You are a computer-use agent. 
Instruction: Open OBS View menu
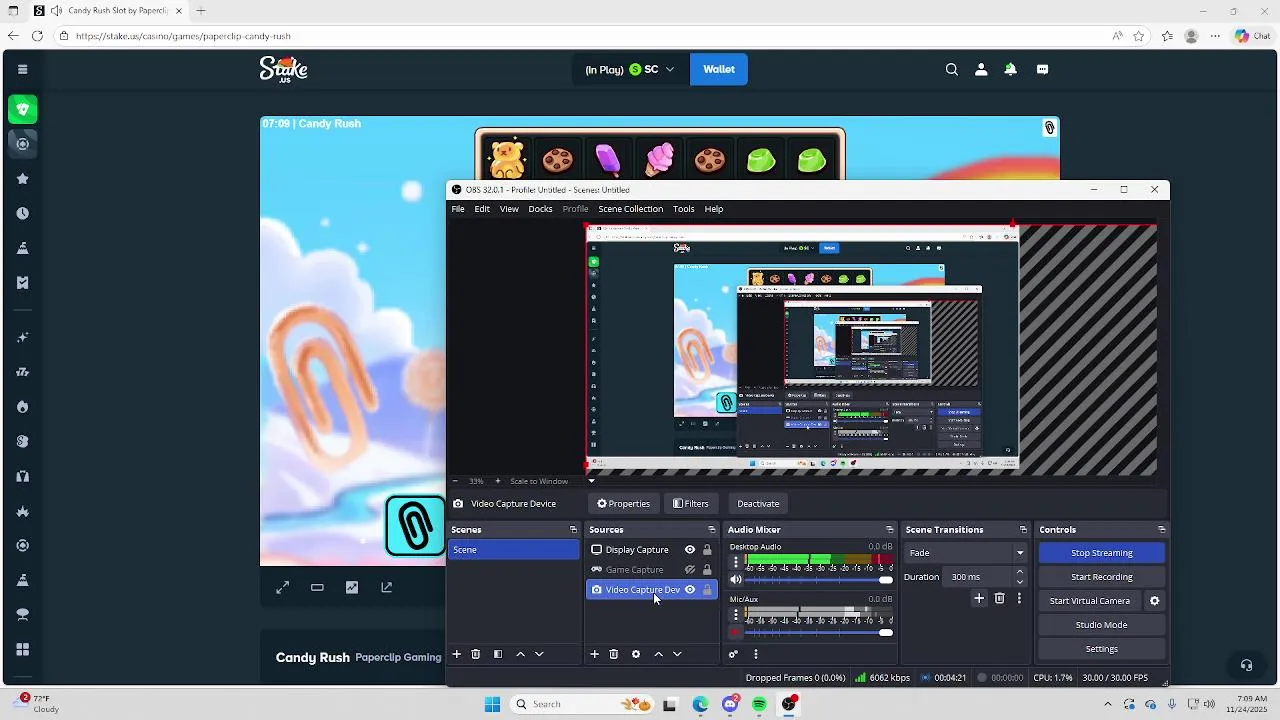coord(509,209)
